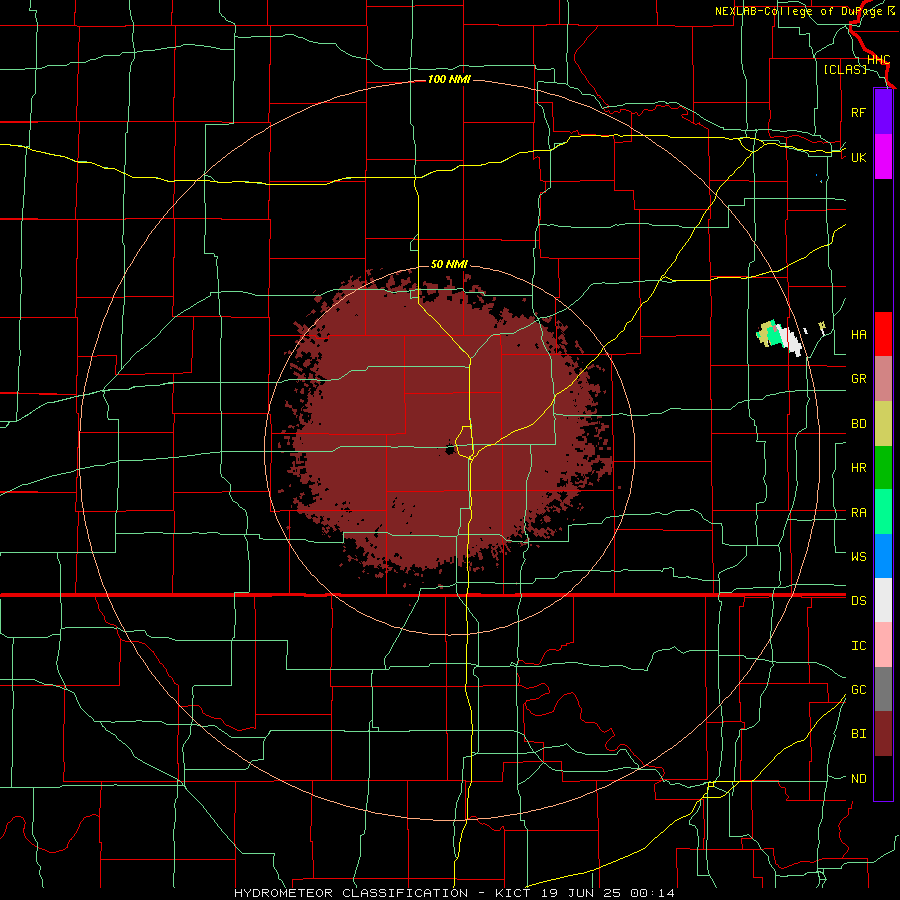Click the IC pink legend swatch
The width and height of the screenshot is (900, 900).
[x=883, y=645]
